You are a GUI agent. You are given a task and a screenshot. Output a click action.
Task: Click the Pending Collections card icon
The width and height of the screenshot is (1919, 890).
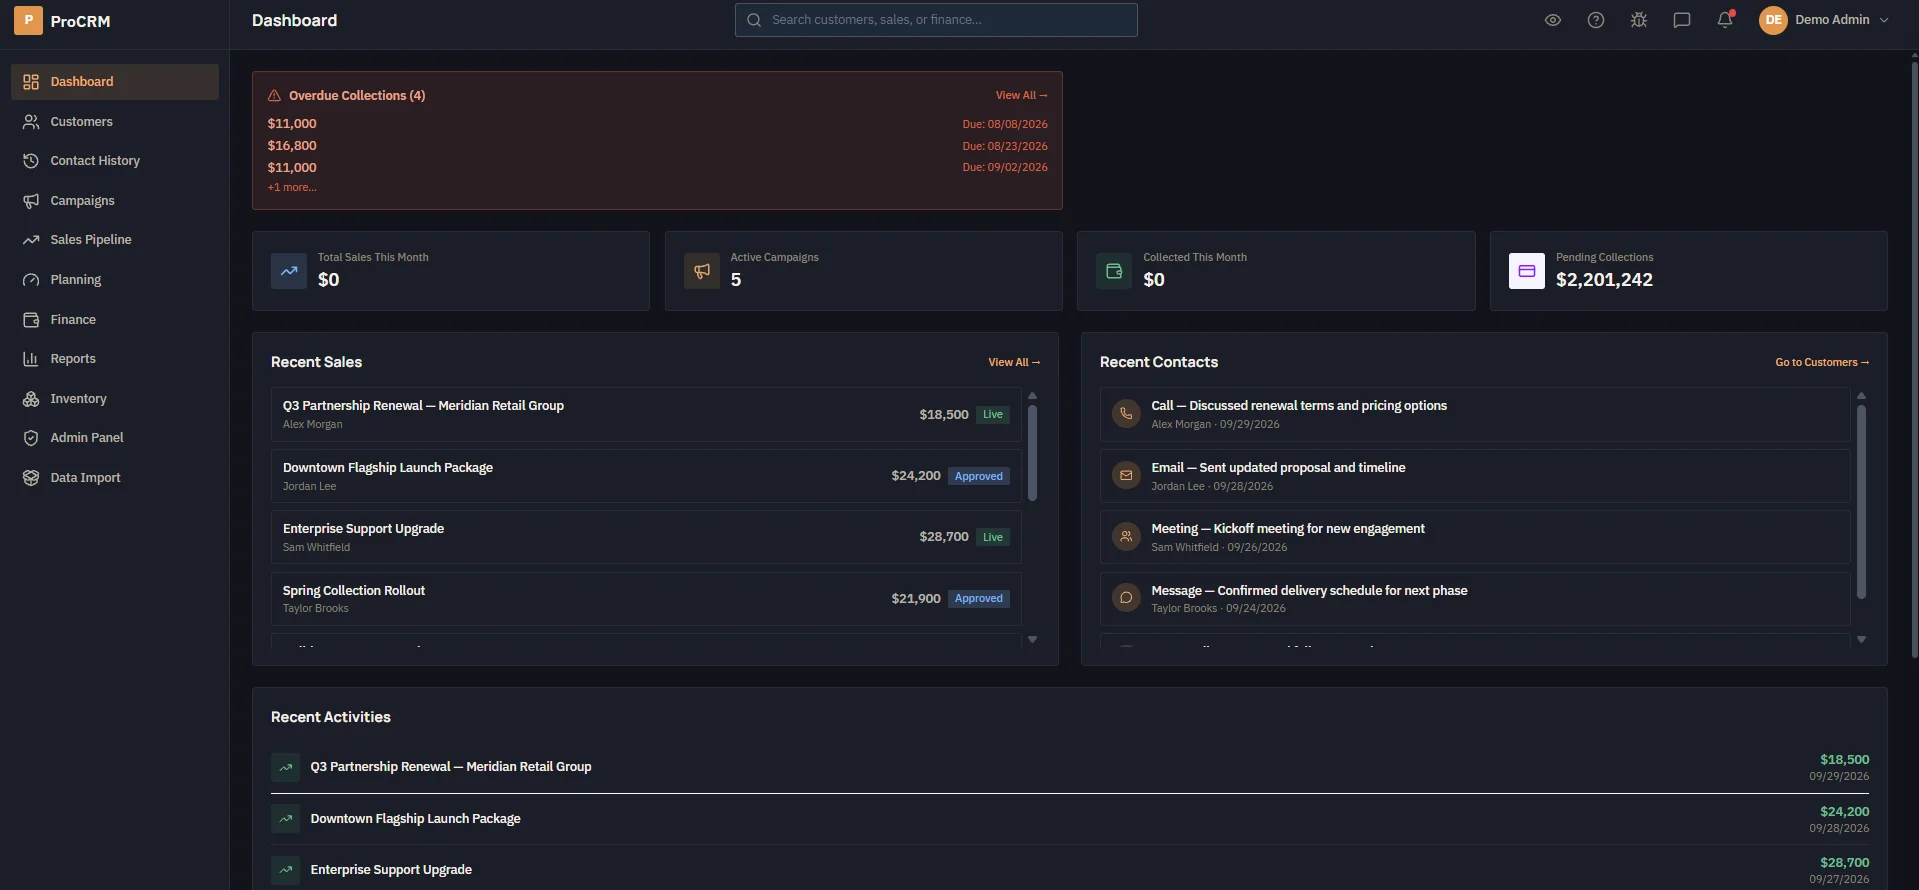pyautogui.click(x=1527, y=271)
